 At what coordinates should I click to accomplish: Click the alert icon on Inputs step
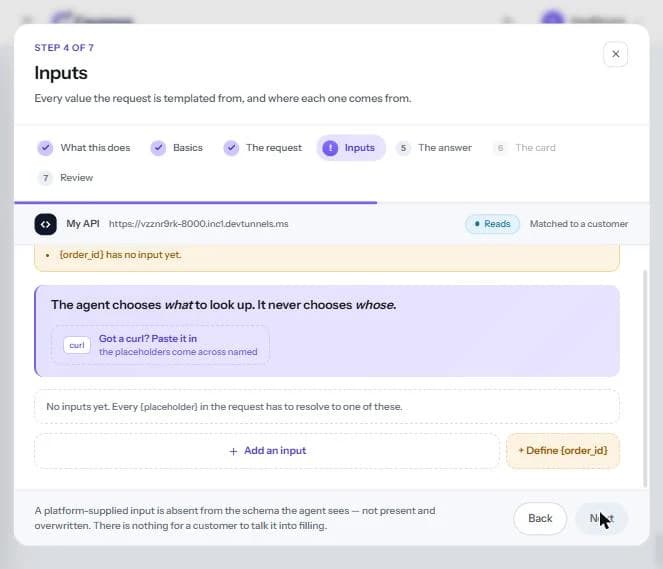pos(330,148)
